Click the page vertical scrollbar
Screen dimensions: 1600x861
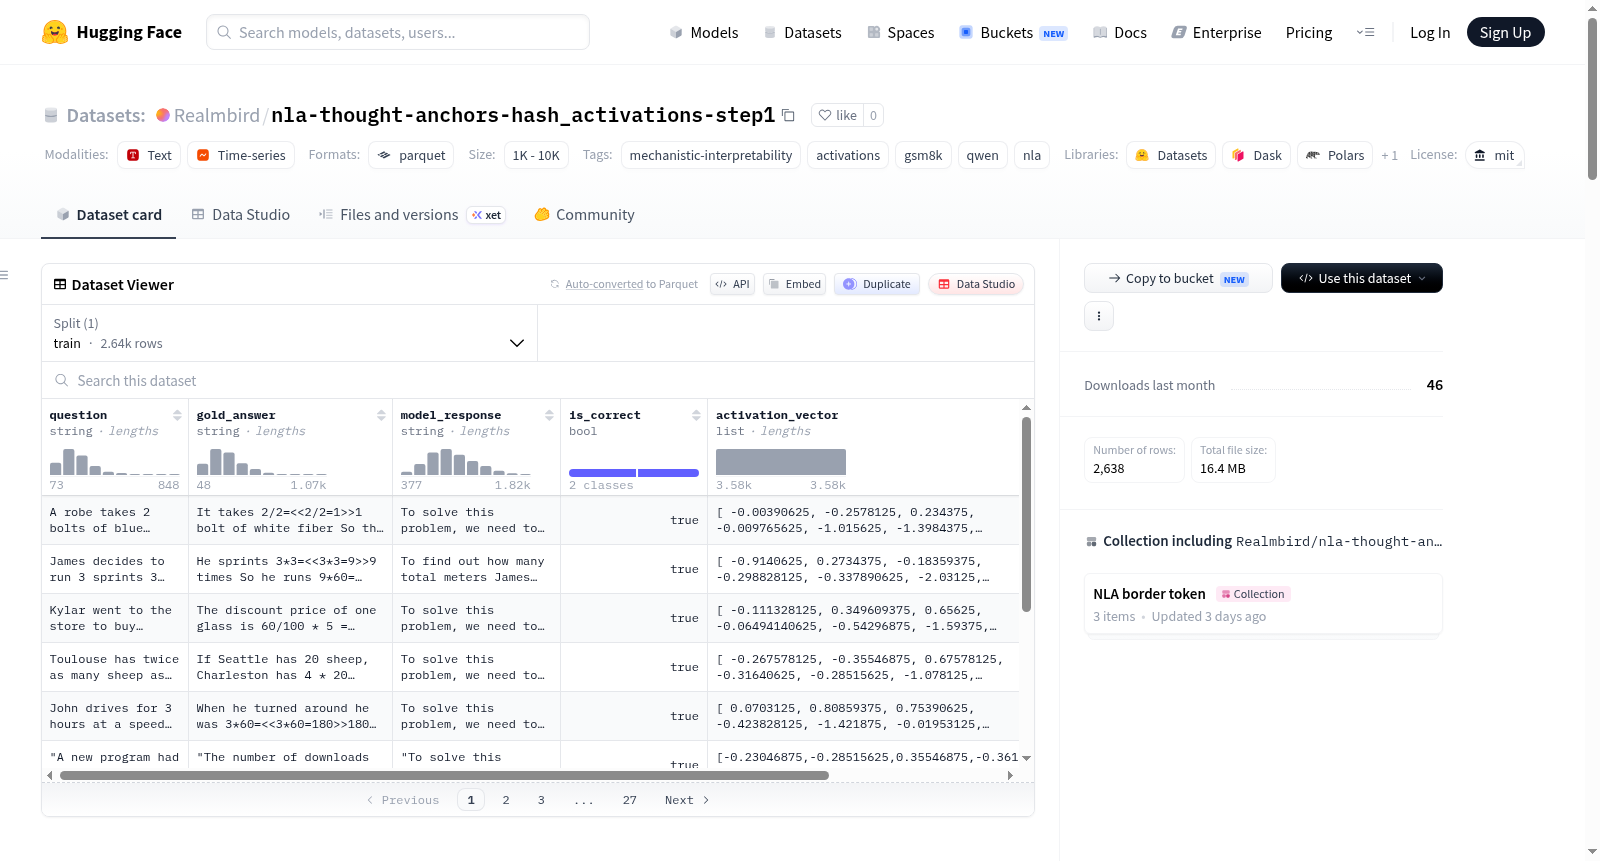1592,98
